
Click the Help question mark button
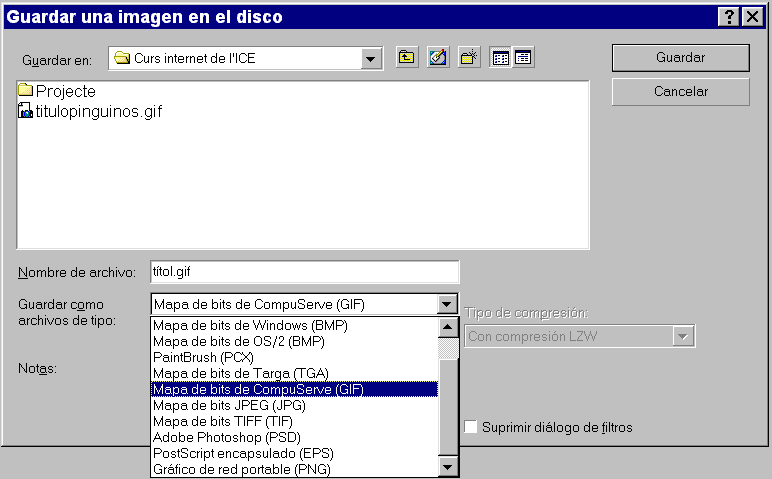click(729, 16)
